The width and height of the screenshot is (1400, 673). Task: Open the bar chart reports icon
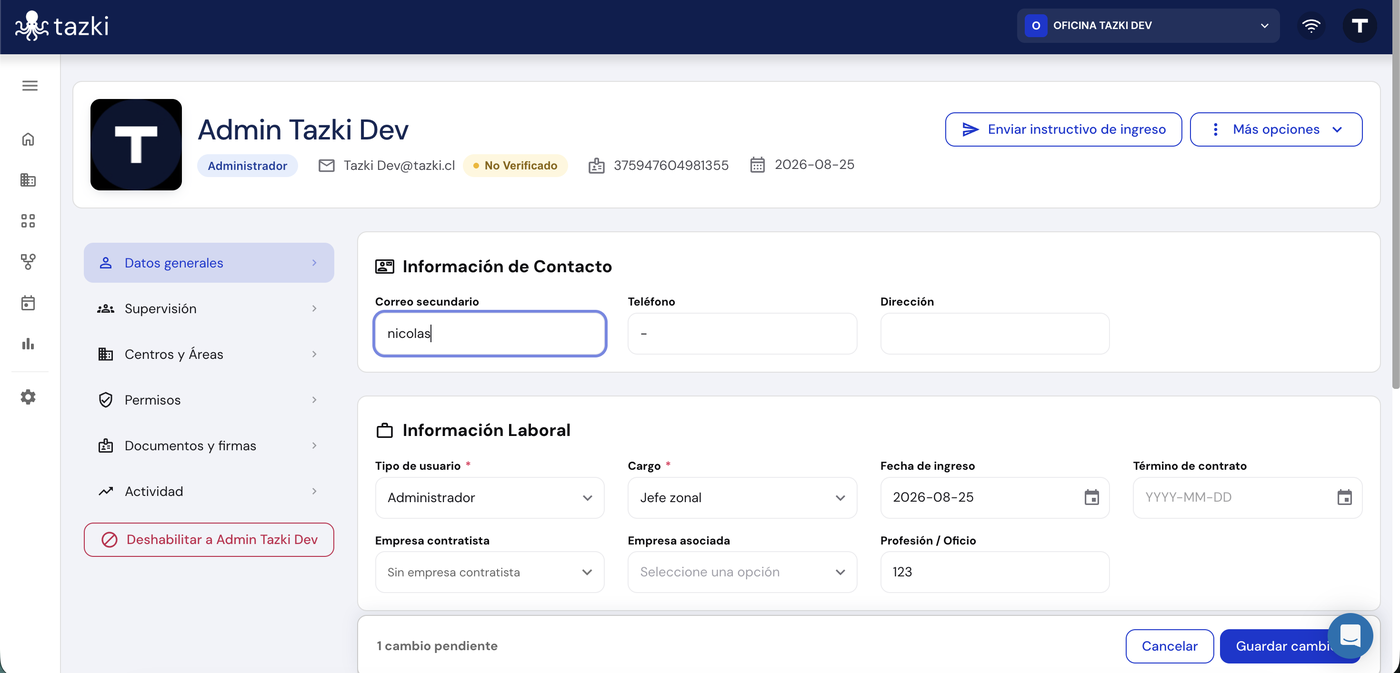[28, 344]
